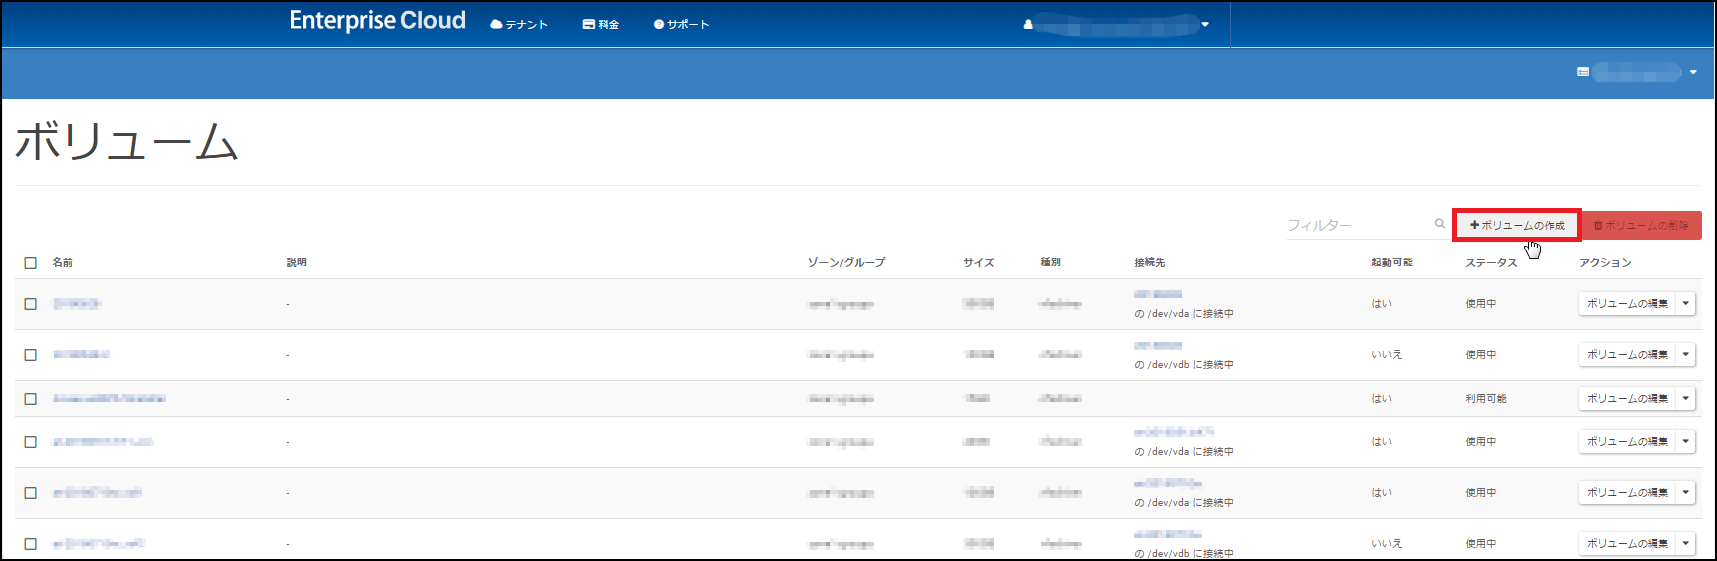Expand action dropdown arrow for 利用可能 row
This screenshot has height=561, width=1717.
(x=1685, y=399)
